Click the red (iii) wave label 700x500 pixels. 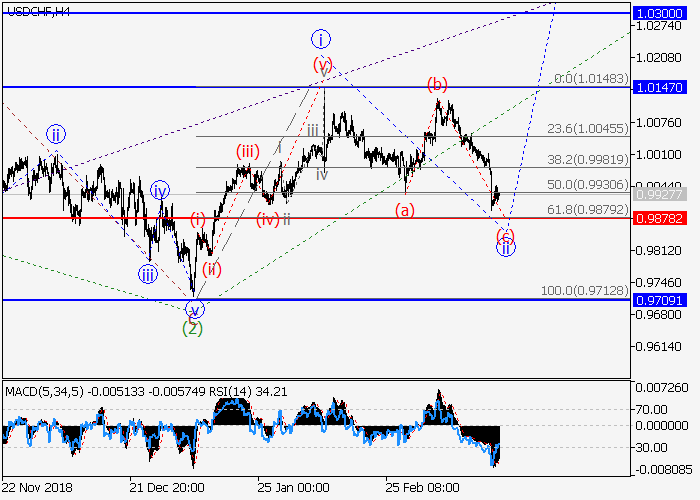(248, 151)
